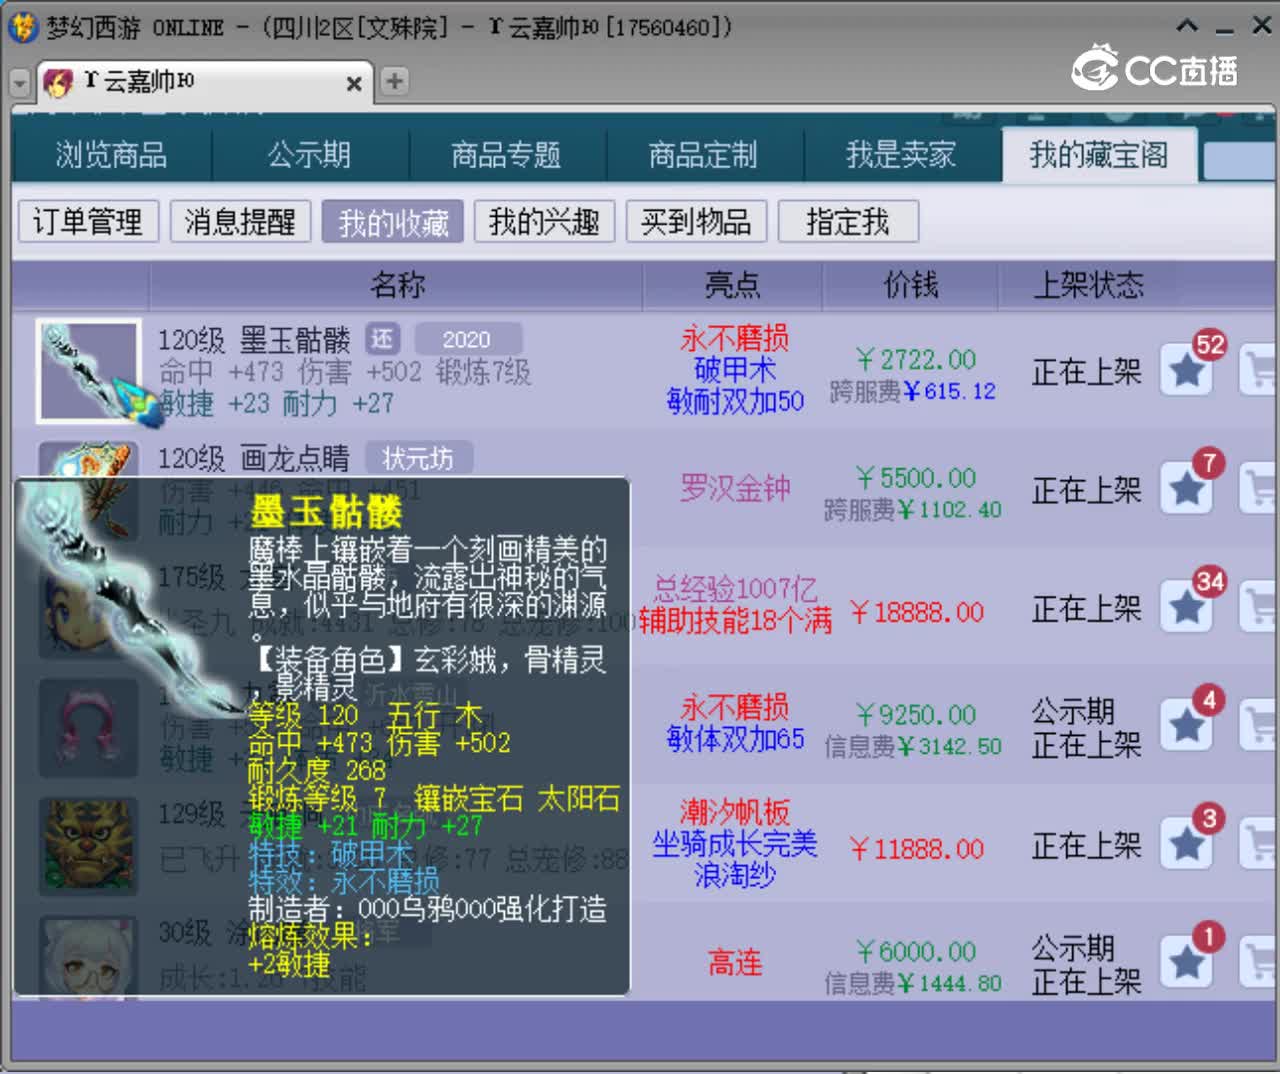The height and width of the screenshot is (1074, 1280).
Task: Toggle favorite star with badge 4
Action: click(1187, 726)
